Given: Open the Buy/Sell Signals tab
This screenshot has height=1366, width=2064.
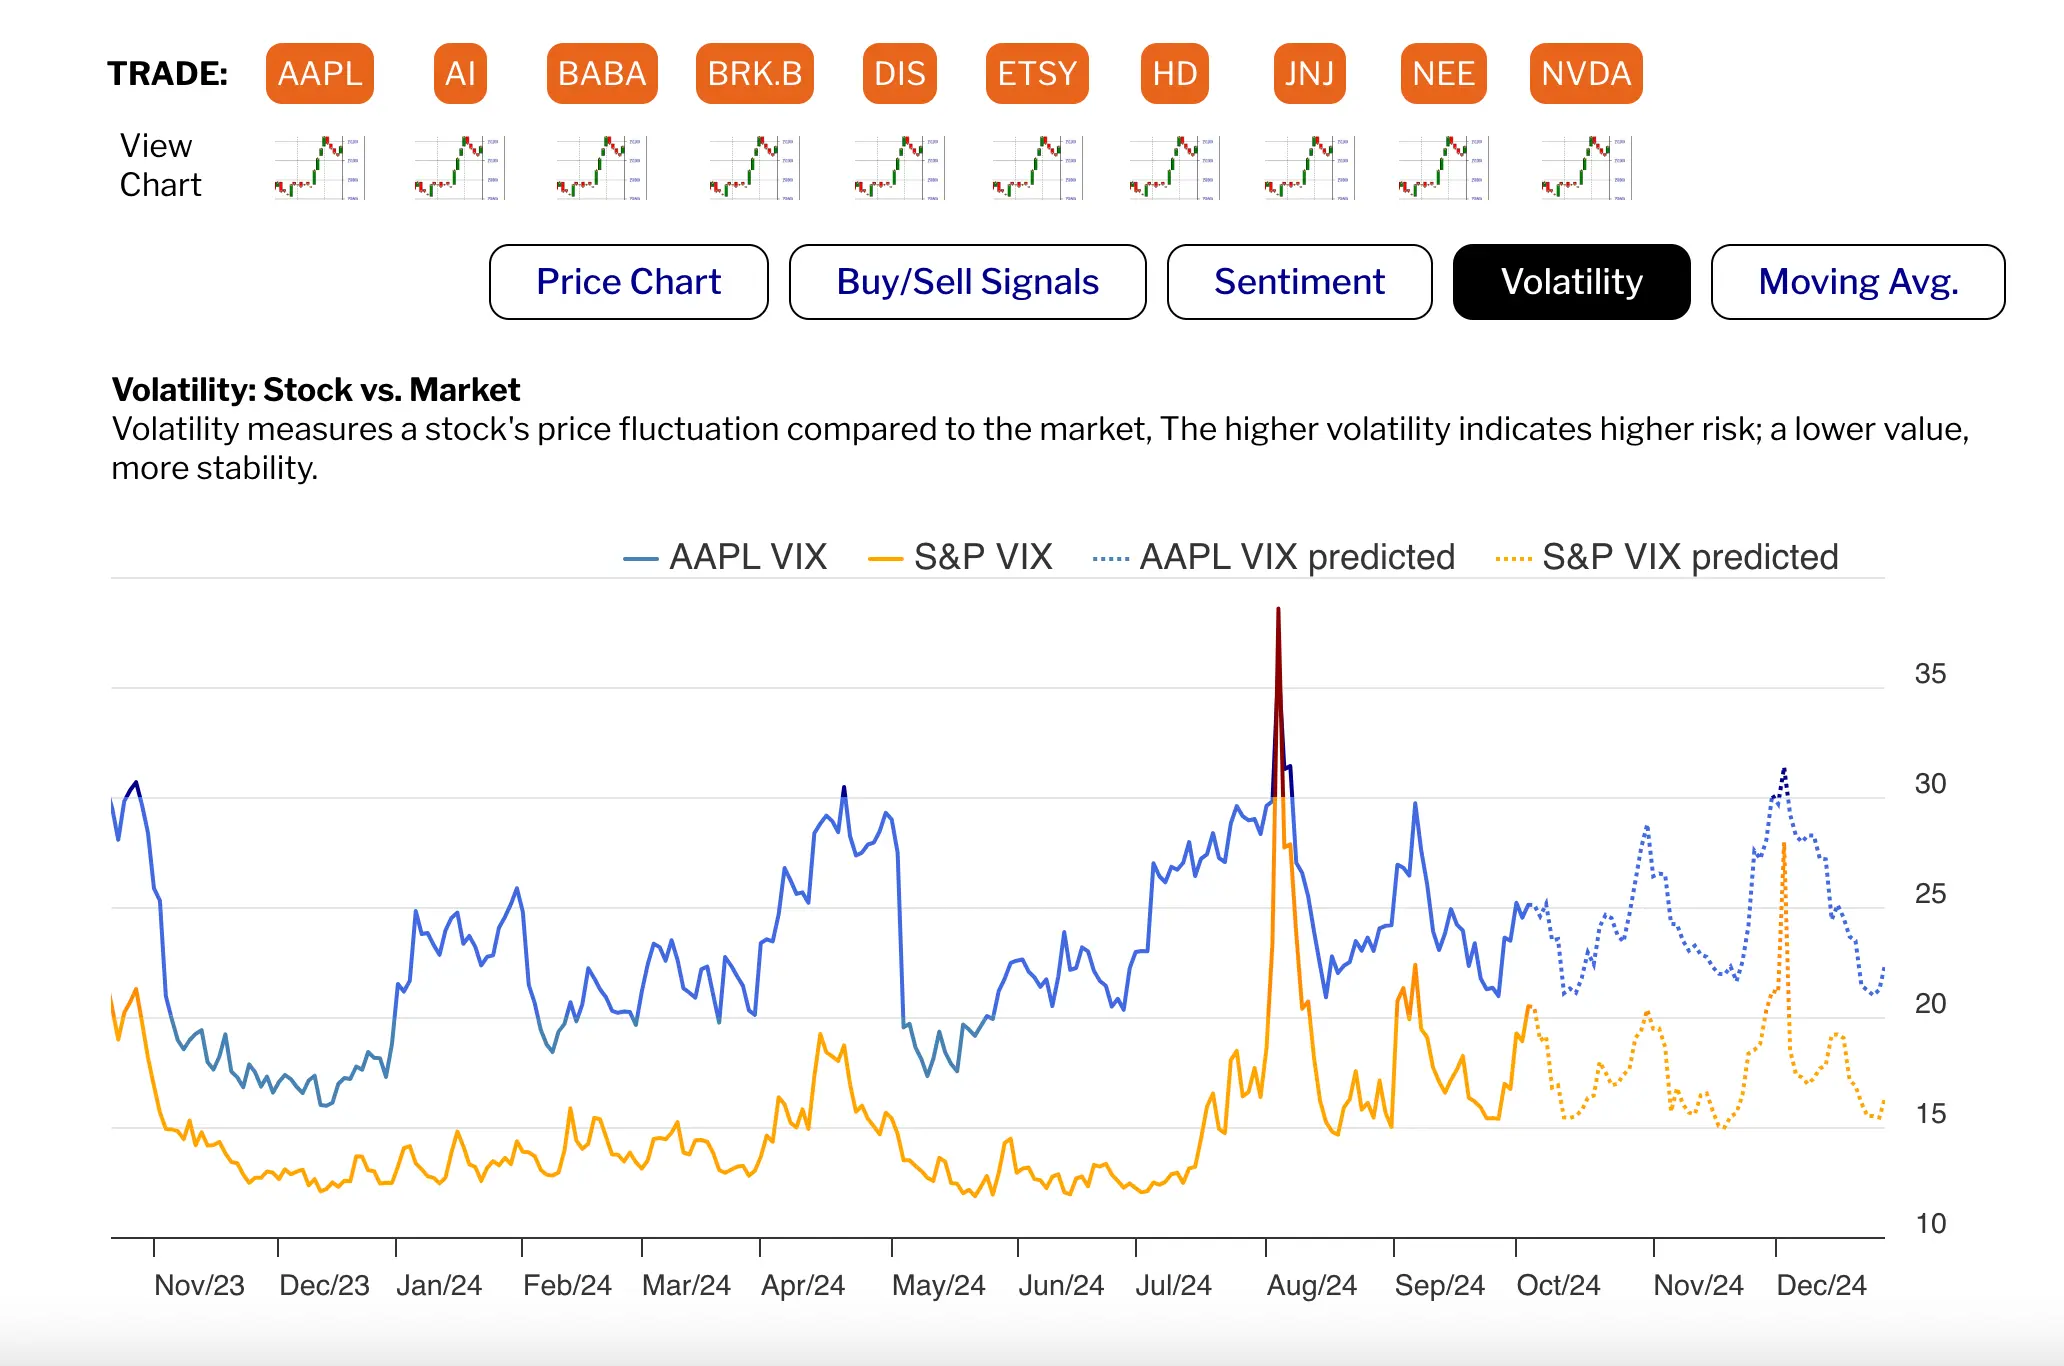Looking at the screenshot, I should pos(968,282).
